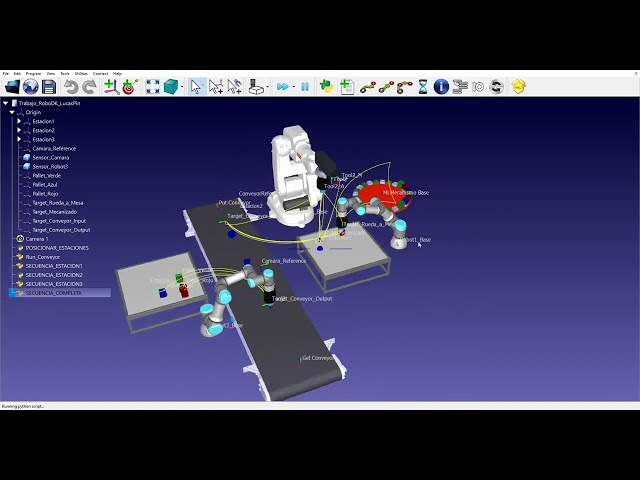Open the Connect menu
This screenshot has height=480, width=640.
click(100, 73)
